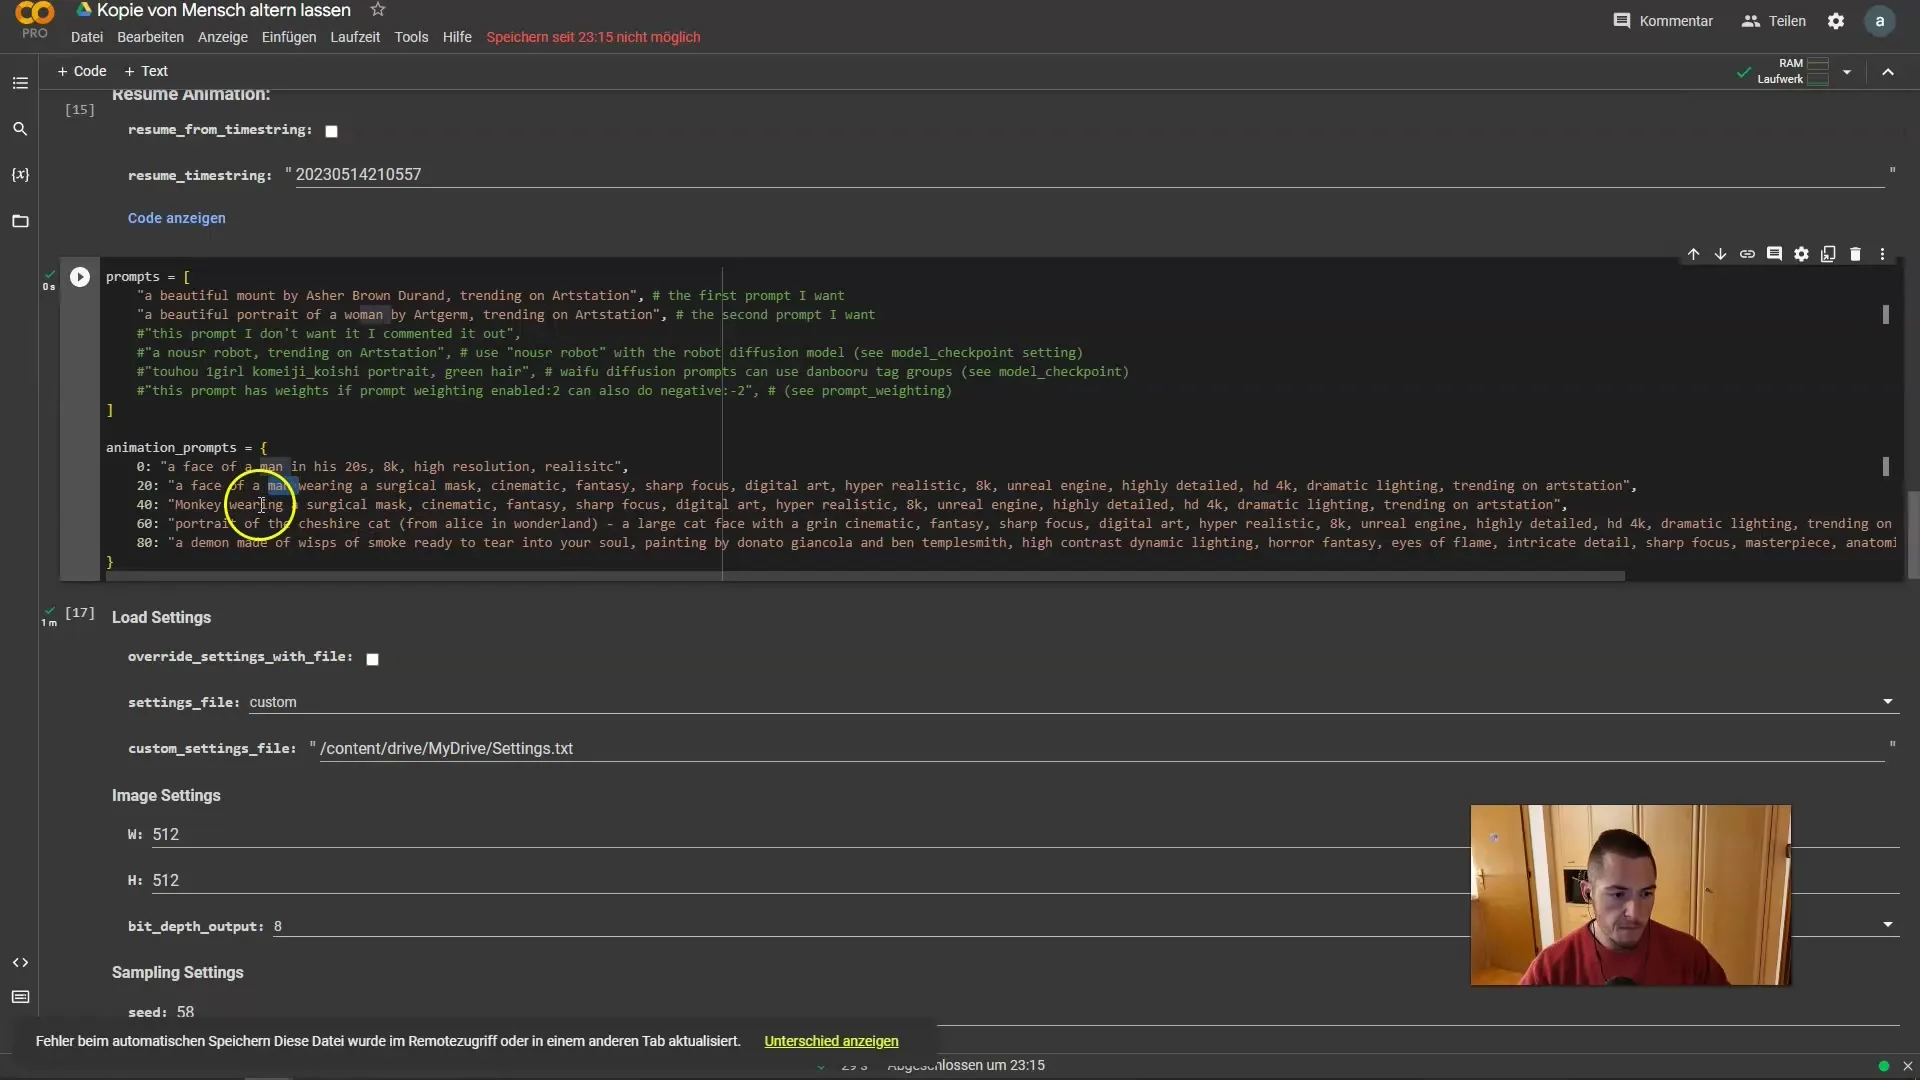Open the Laufzeit menu
This screenshot has width=1920, height=1080.
point(355,37)
